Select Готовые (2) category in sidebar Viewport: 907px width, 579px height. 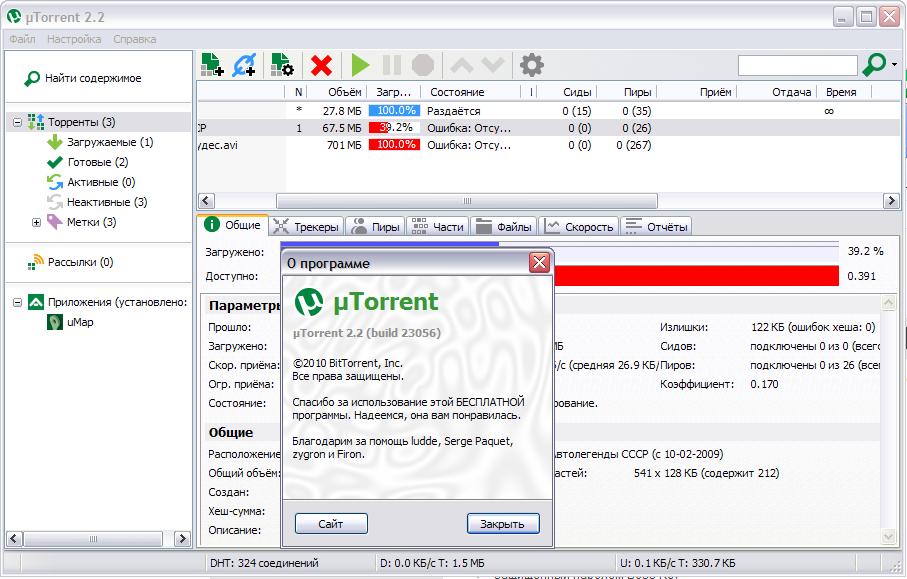[x=97, y=162]
